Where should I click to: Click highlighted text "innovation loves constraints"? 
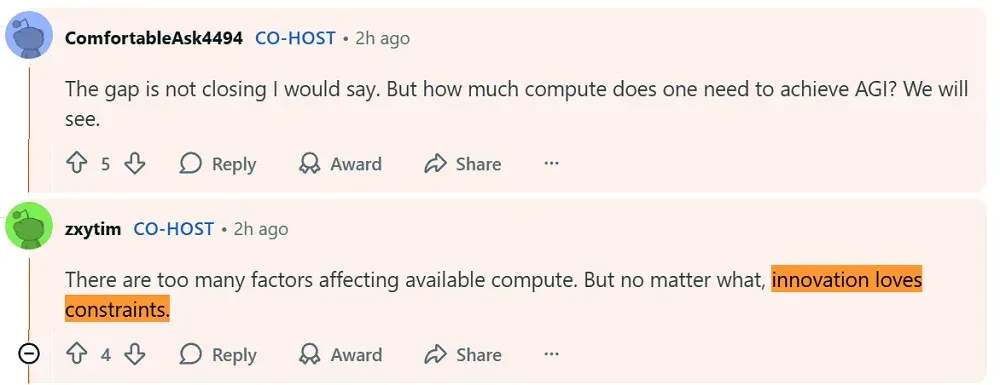pos(494,295)
